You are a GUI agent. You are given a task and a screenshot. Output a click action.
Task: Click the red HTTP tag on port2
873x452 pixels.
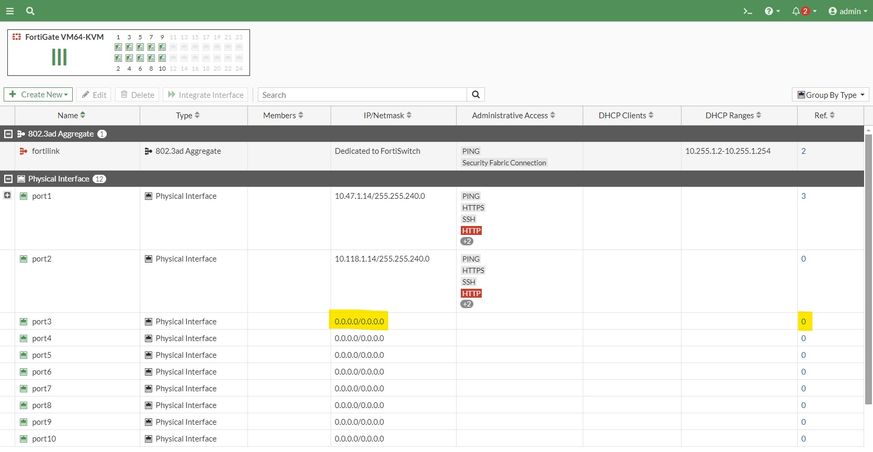[x=471, y=293]
